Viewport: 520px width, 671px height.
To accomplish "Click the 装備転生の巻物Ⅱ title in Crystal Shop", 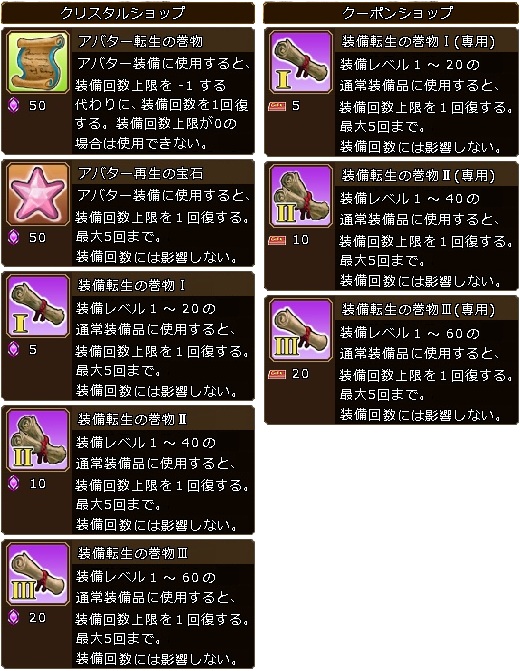I will pyautogui.click(x=132, y=419).
